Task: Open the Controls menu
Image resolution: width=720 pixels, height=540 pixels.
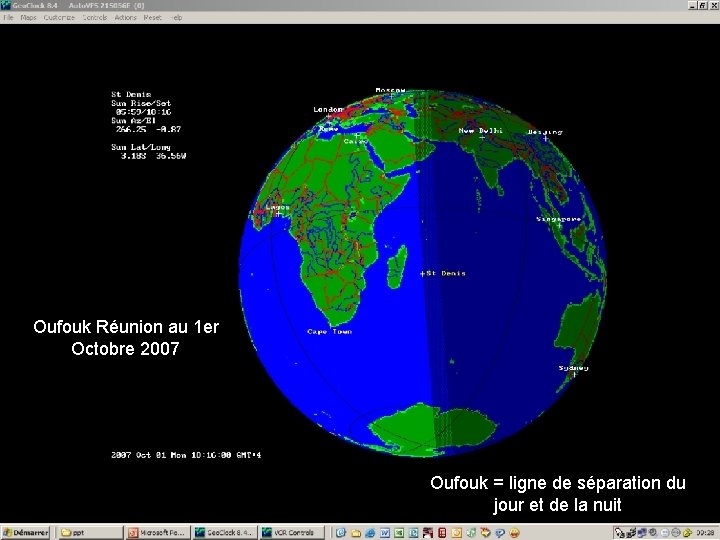Action: pos(95,17)
